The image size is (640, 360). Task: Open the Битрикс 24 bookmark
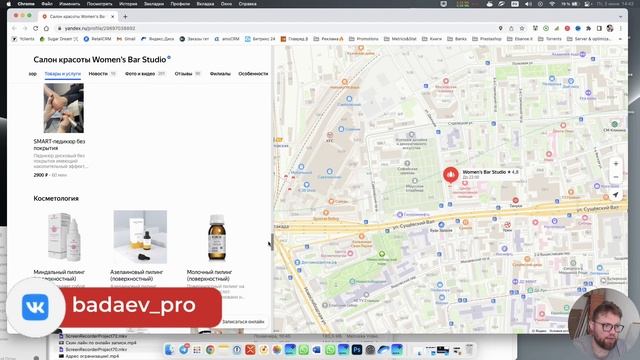(260, 39)
